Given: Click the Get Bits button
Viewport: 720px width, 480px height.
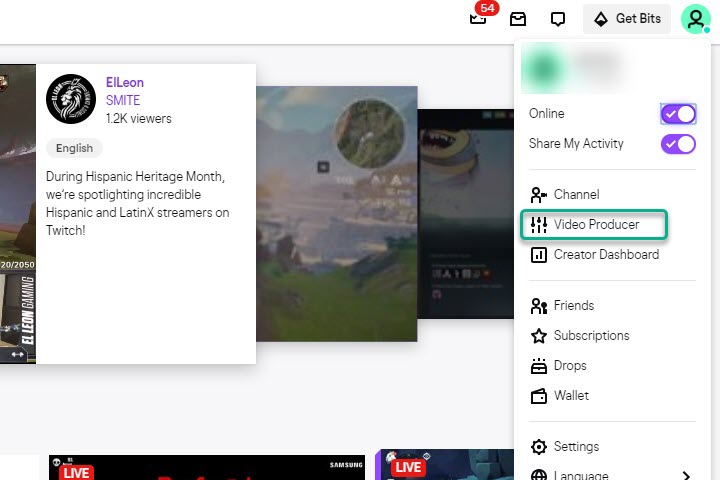Looking at the screenshot, I should 627,19.
